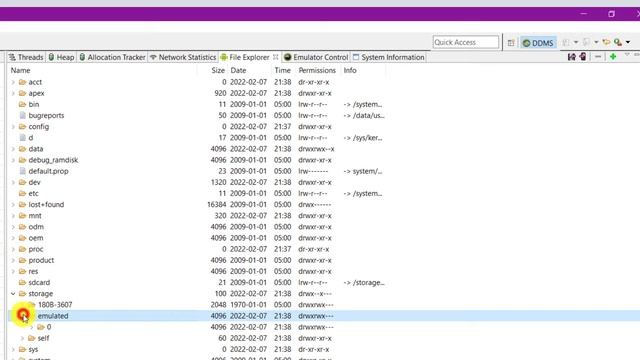Expand the mnt folder
The image size is (640, 360).
coord(13,216)
